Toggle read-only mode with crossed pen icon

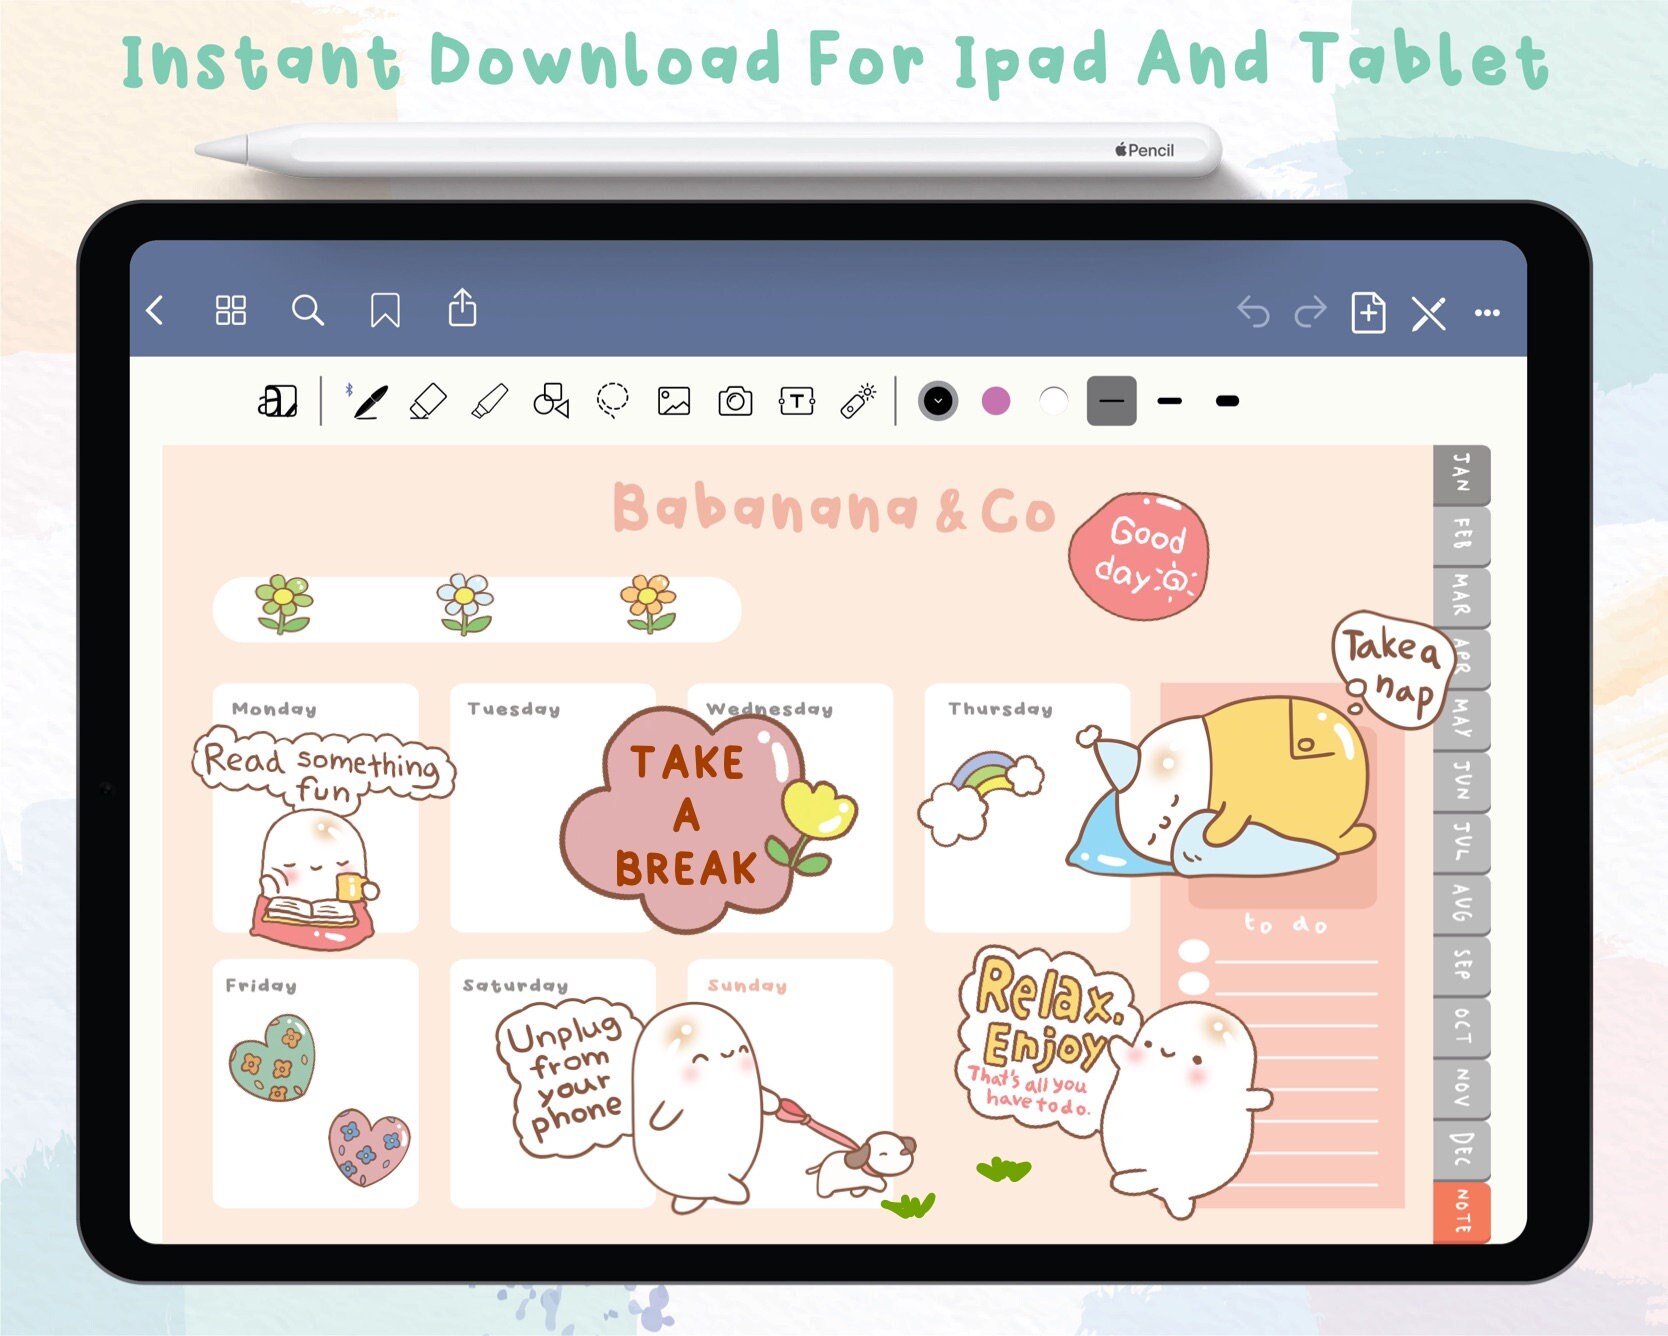1429,313
